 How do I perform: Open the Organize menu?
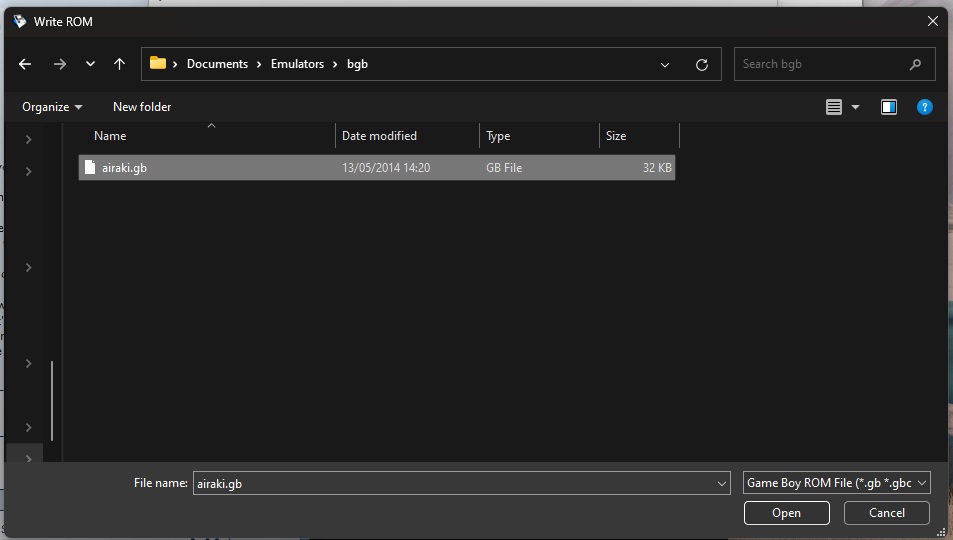52,107
